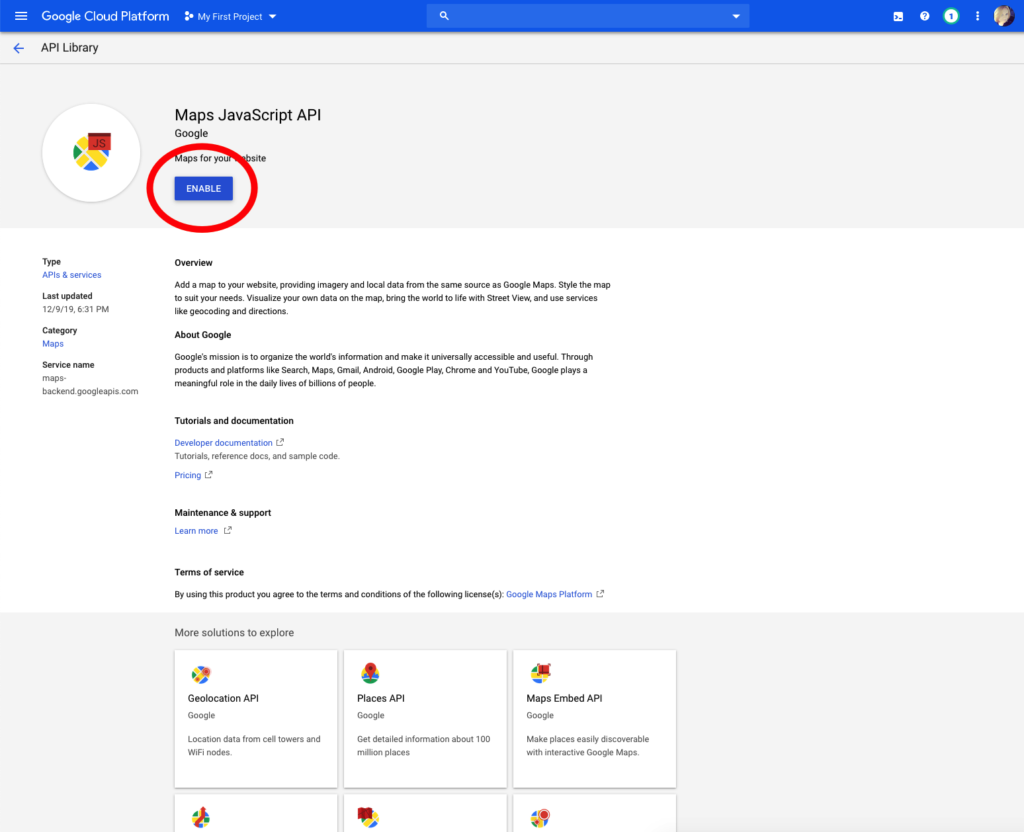The width and height of the screenshot is (1024, 832).
Task: Click the Geolocation API card icon
Action: 201,674
